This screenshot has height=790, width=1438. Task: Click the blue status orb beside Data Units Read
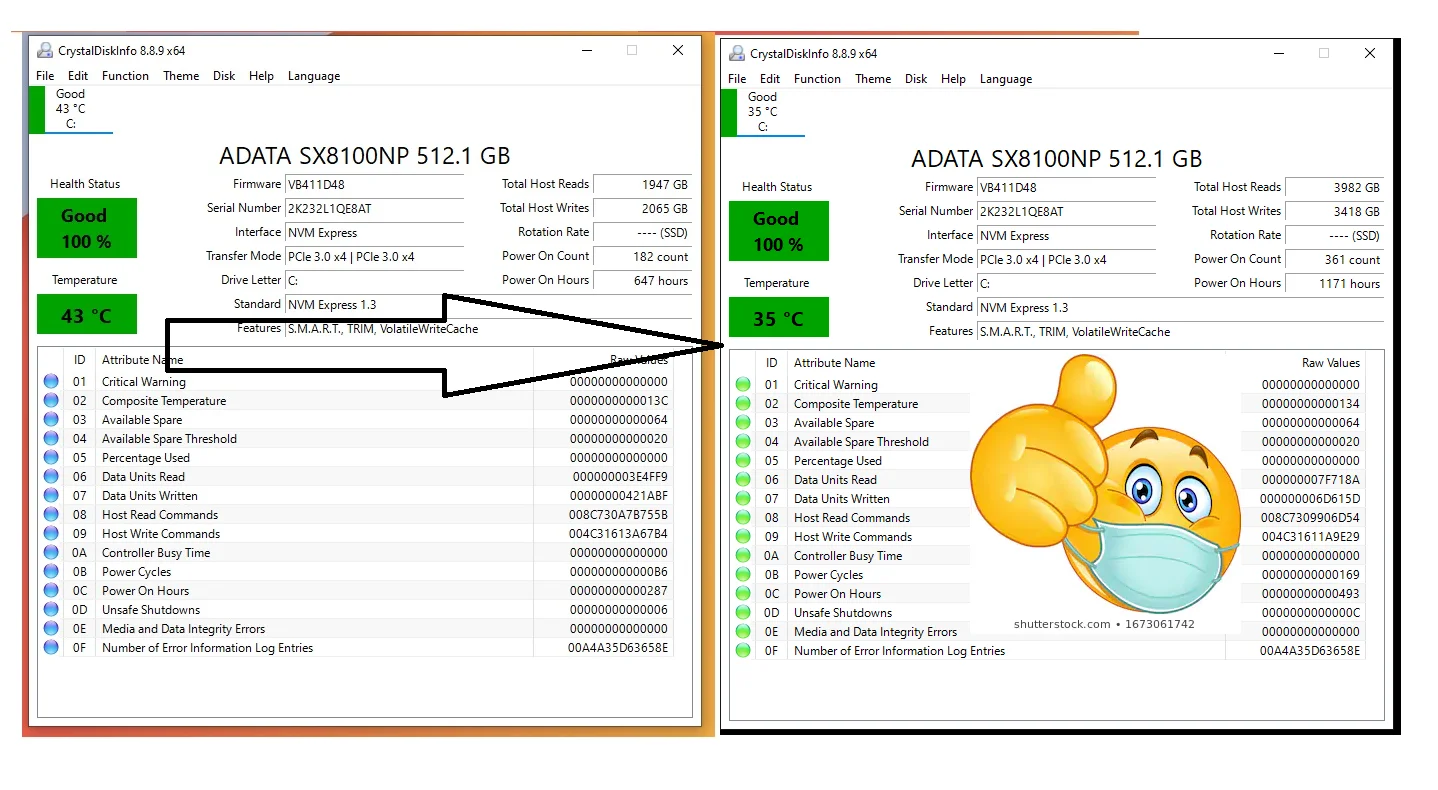51,477
